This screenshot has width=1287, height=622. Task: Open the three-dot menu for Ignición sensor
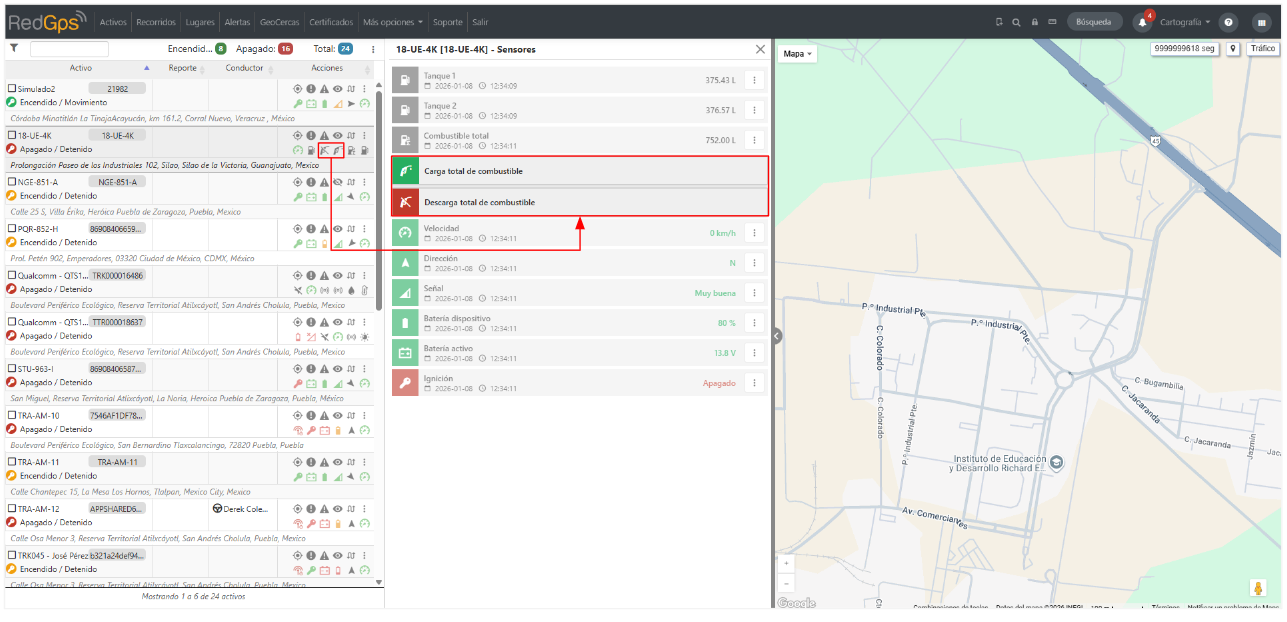pos(754,383)
